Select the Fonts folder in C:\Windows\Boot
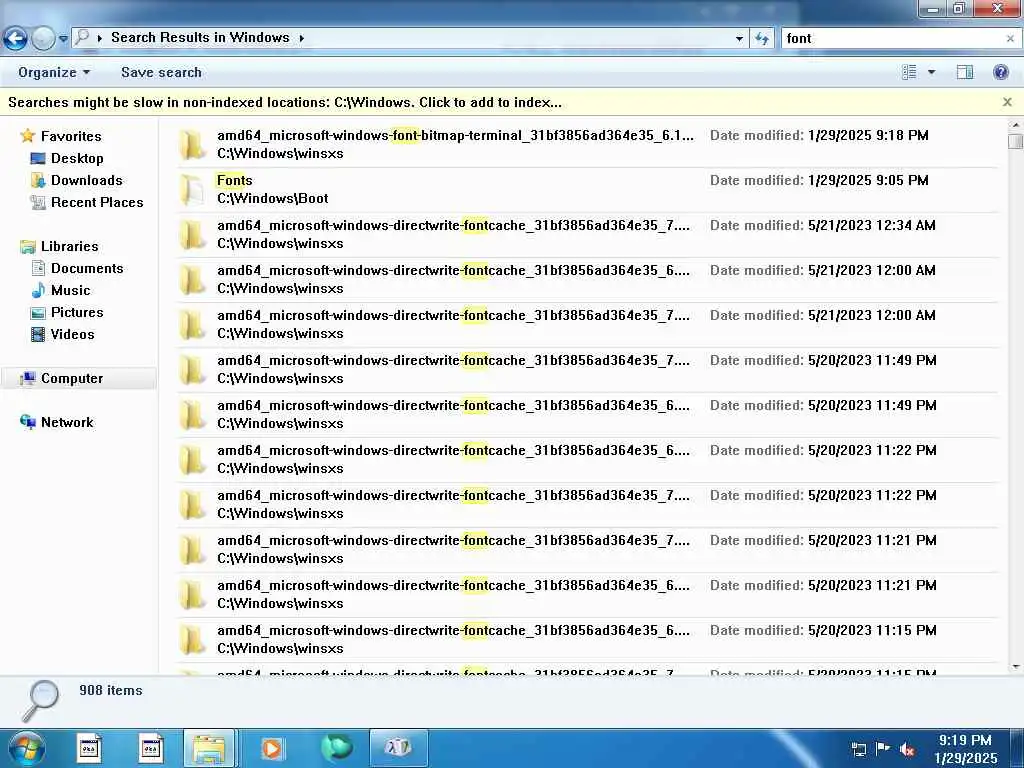The width and height of the screenshot is (1024, 768). (586, 189)
